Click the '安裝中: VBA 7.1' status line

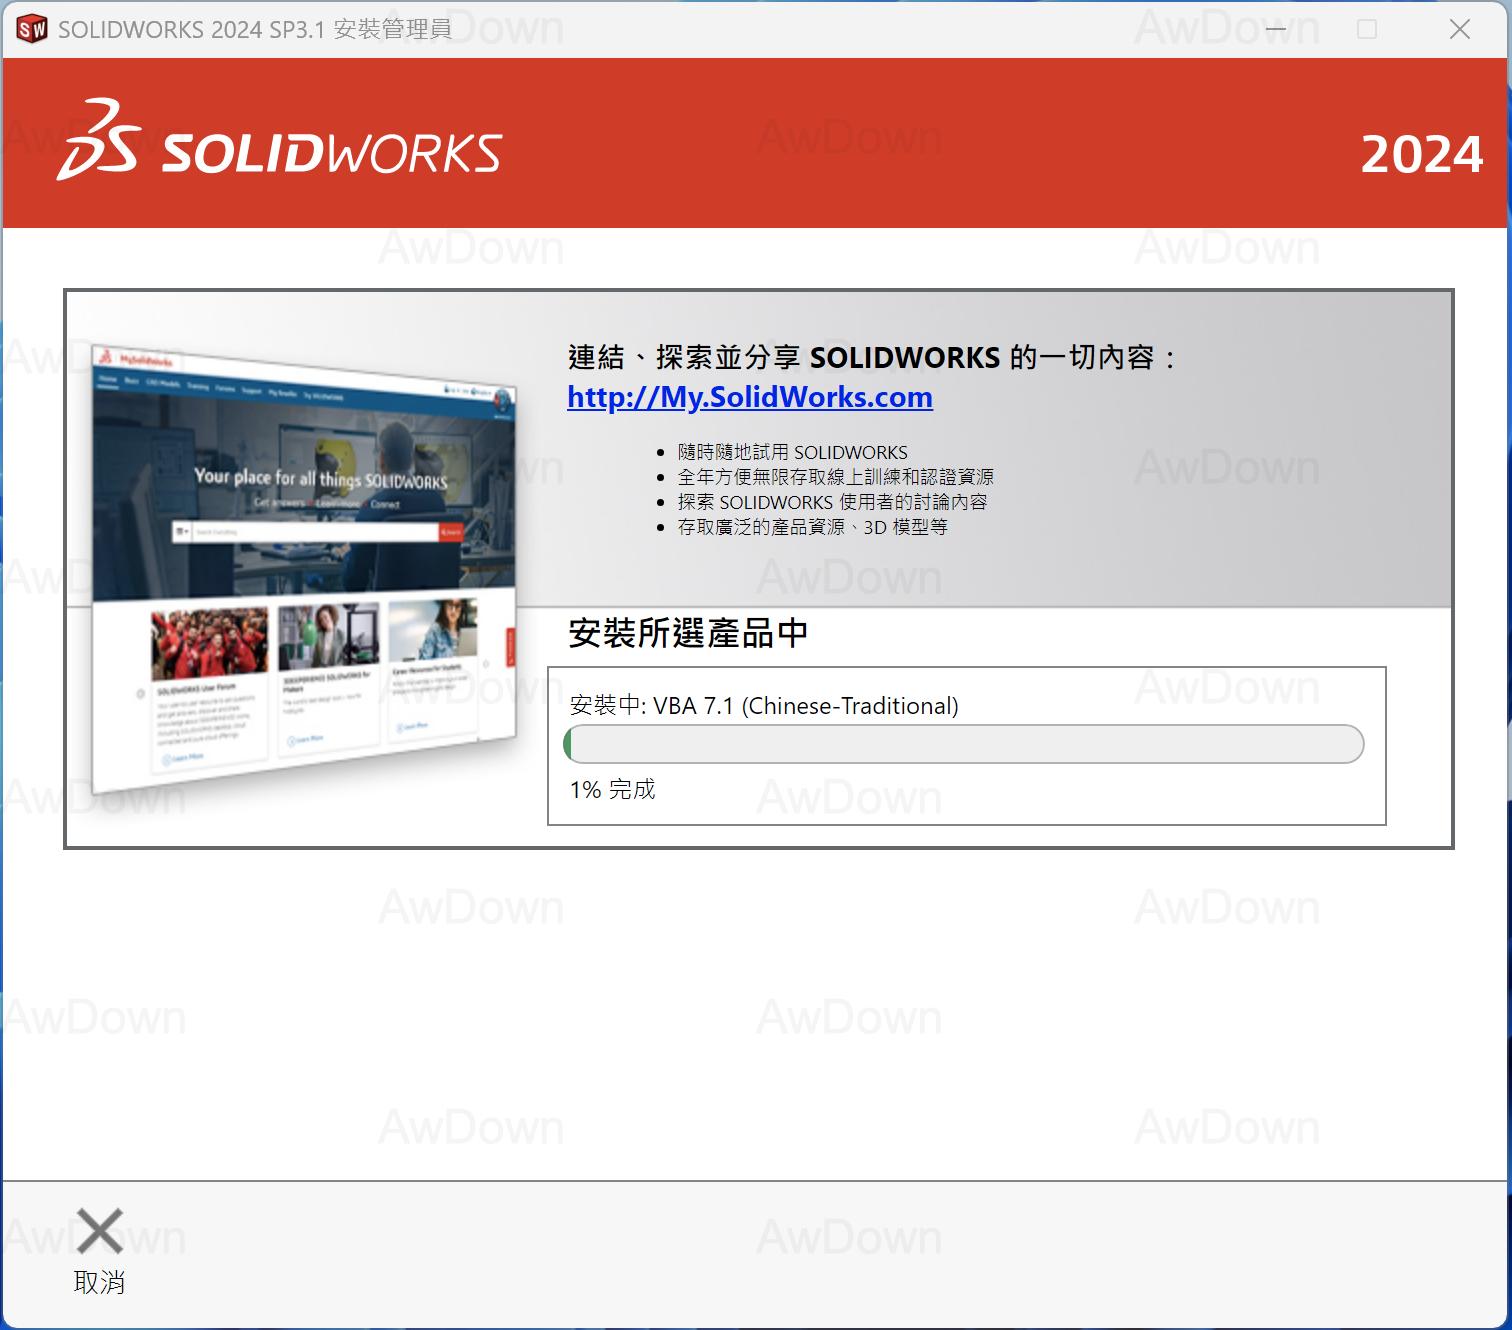point(764,705)
